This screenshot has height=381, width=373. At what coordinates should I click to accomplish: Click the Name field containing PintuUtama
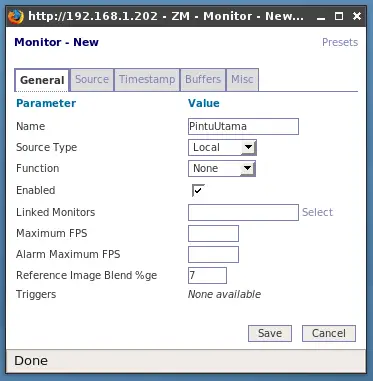[243, 126]
